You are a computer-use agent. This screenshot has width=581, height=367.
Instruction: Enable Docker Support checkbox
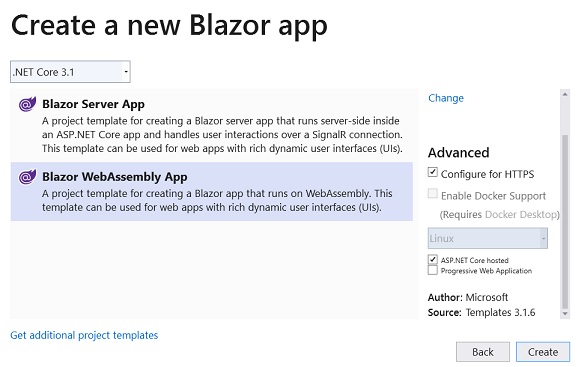(432, 194)
